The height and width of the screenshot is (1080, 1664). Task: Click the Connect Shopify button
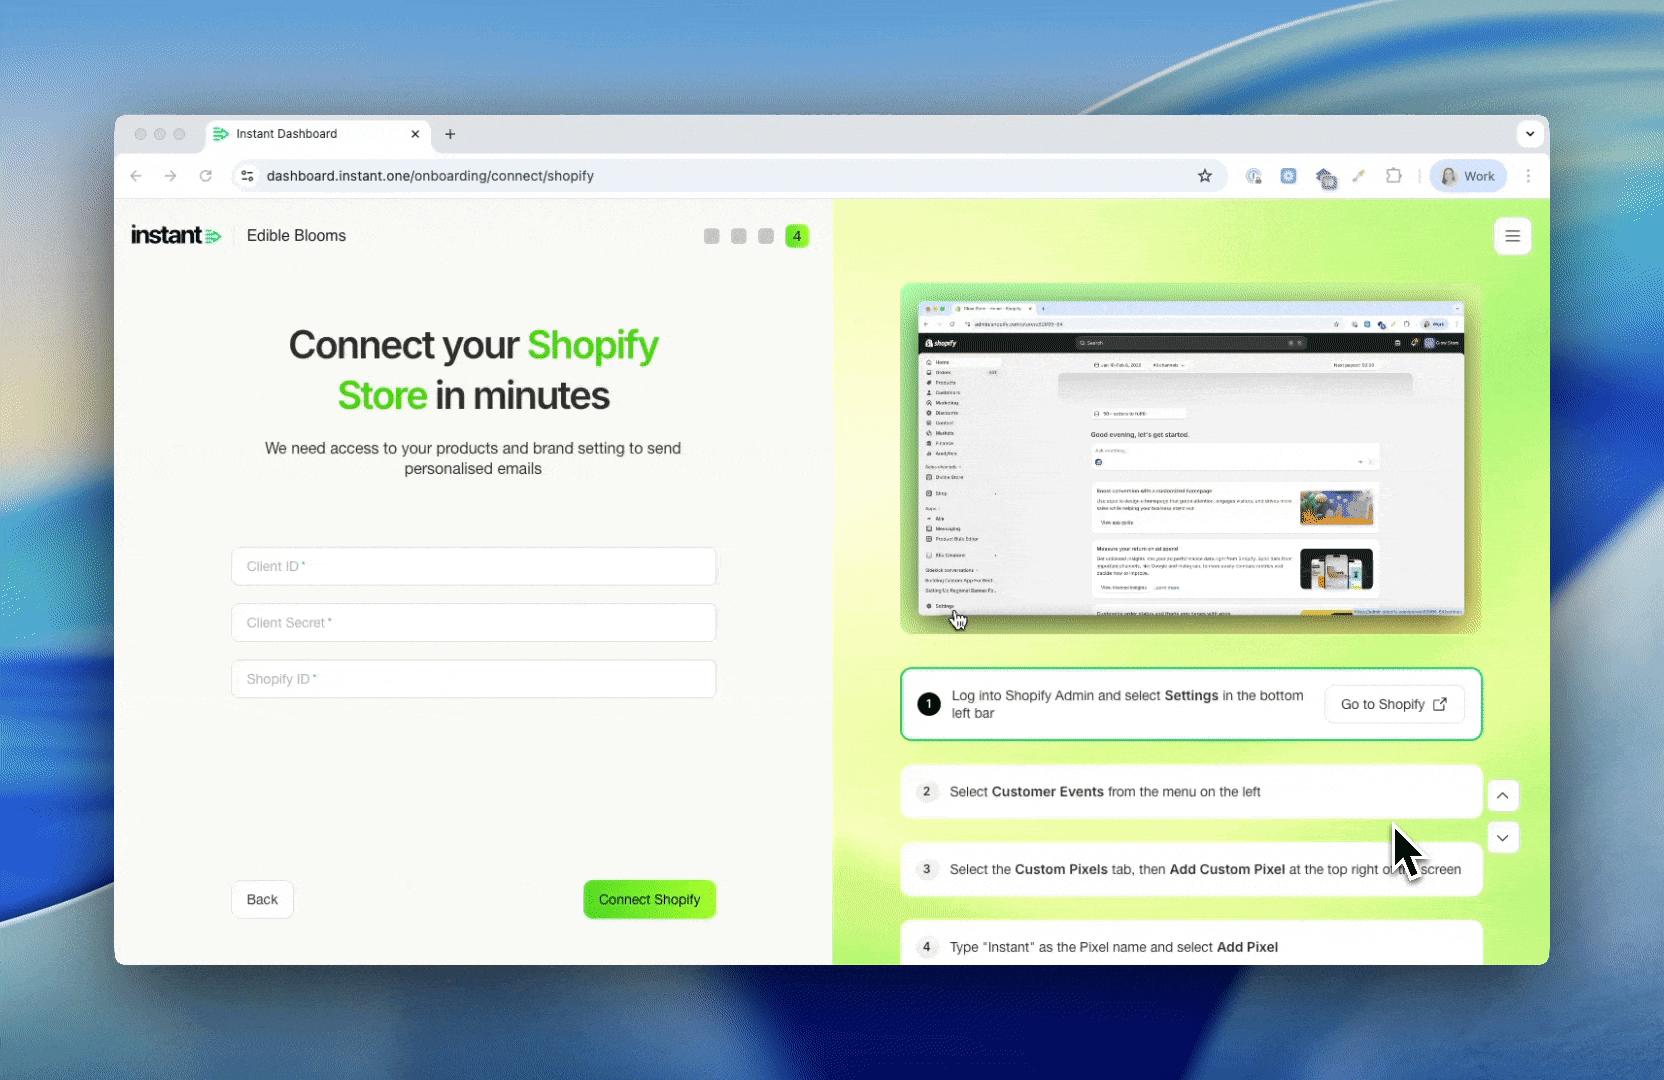[x=649, y=899]
